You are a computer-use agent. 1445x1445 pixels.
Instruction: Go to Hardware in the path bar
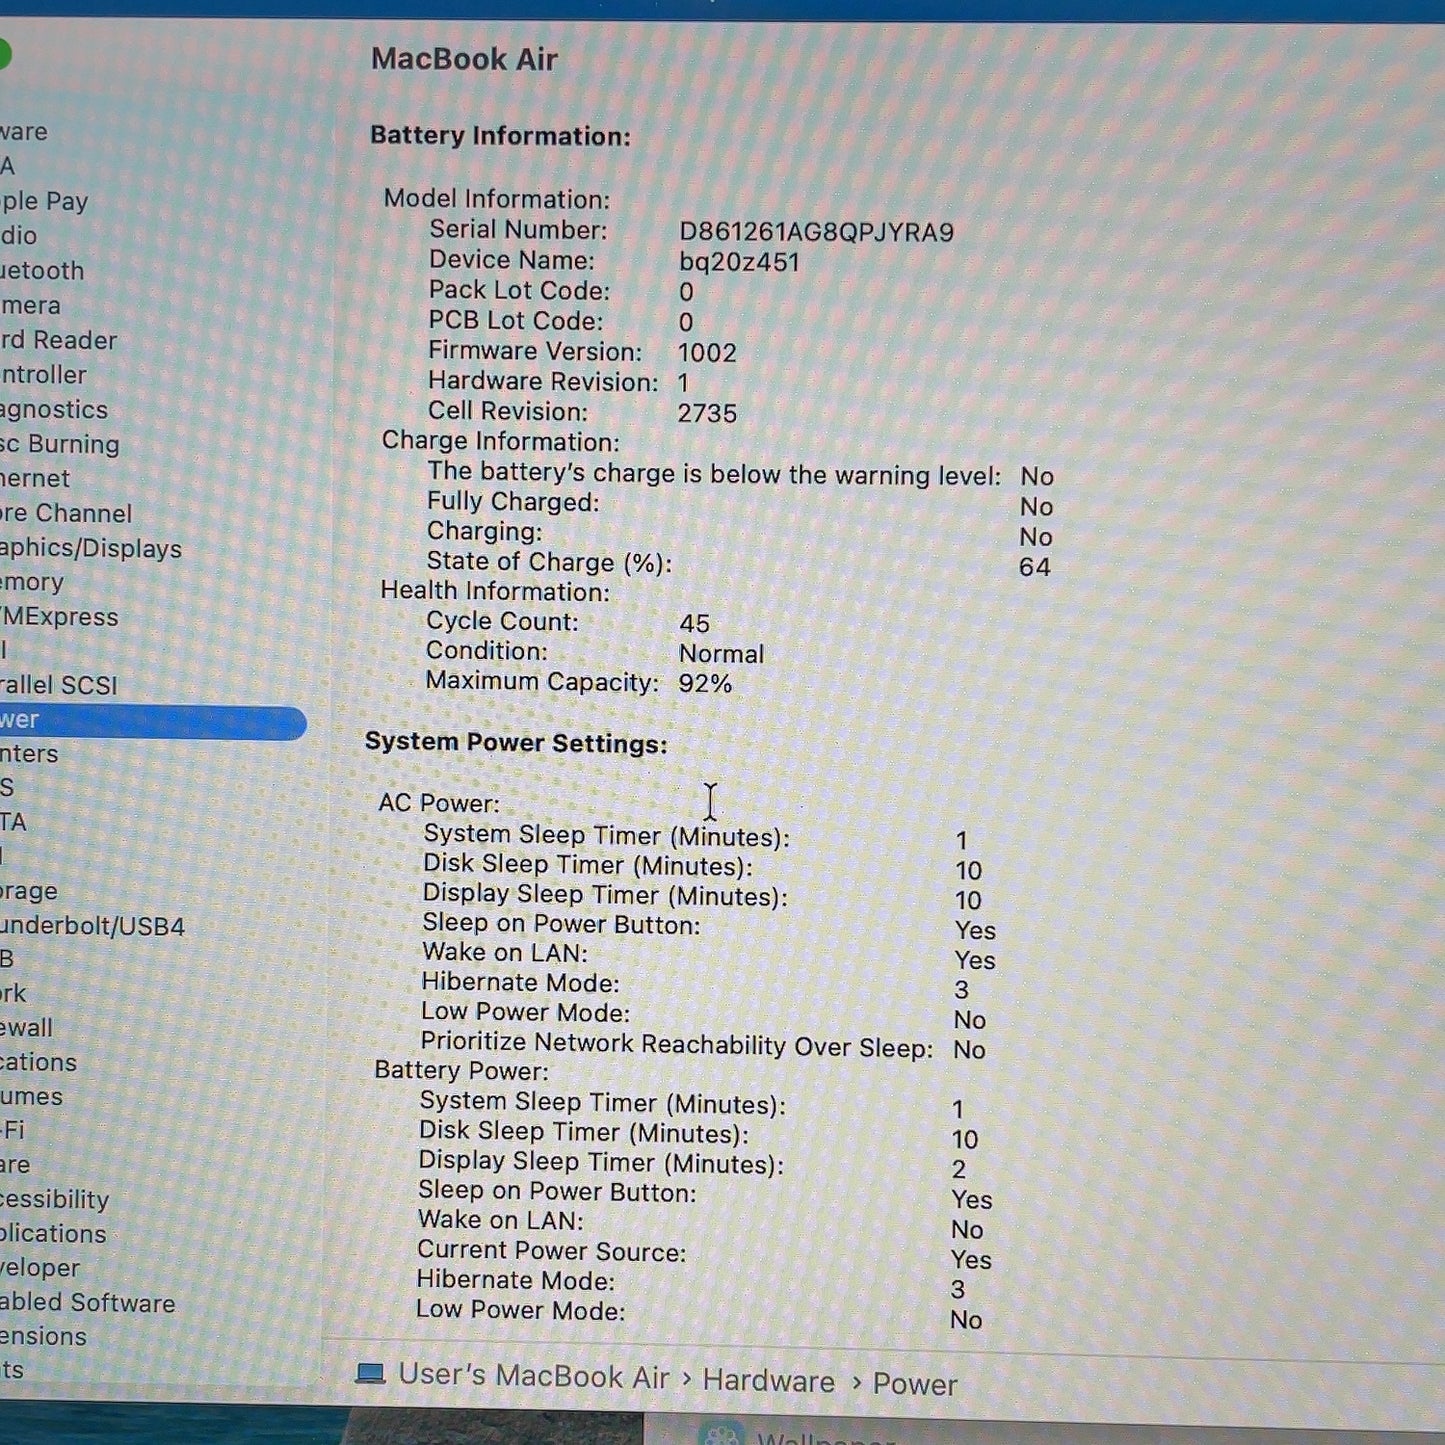[768, 1381]
